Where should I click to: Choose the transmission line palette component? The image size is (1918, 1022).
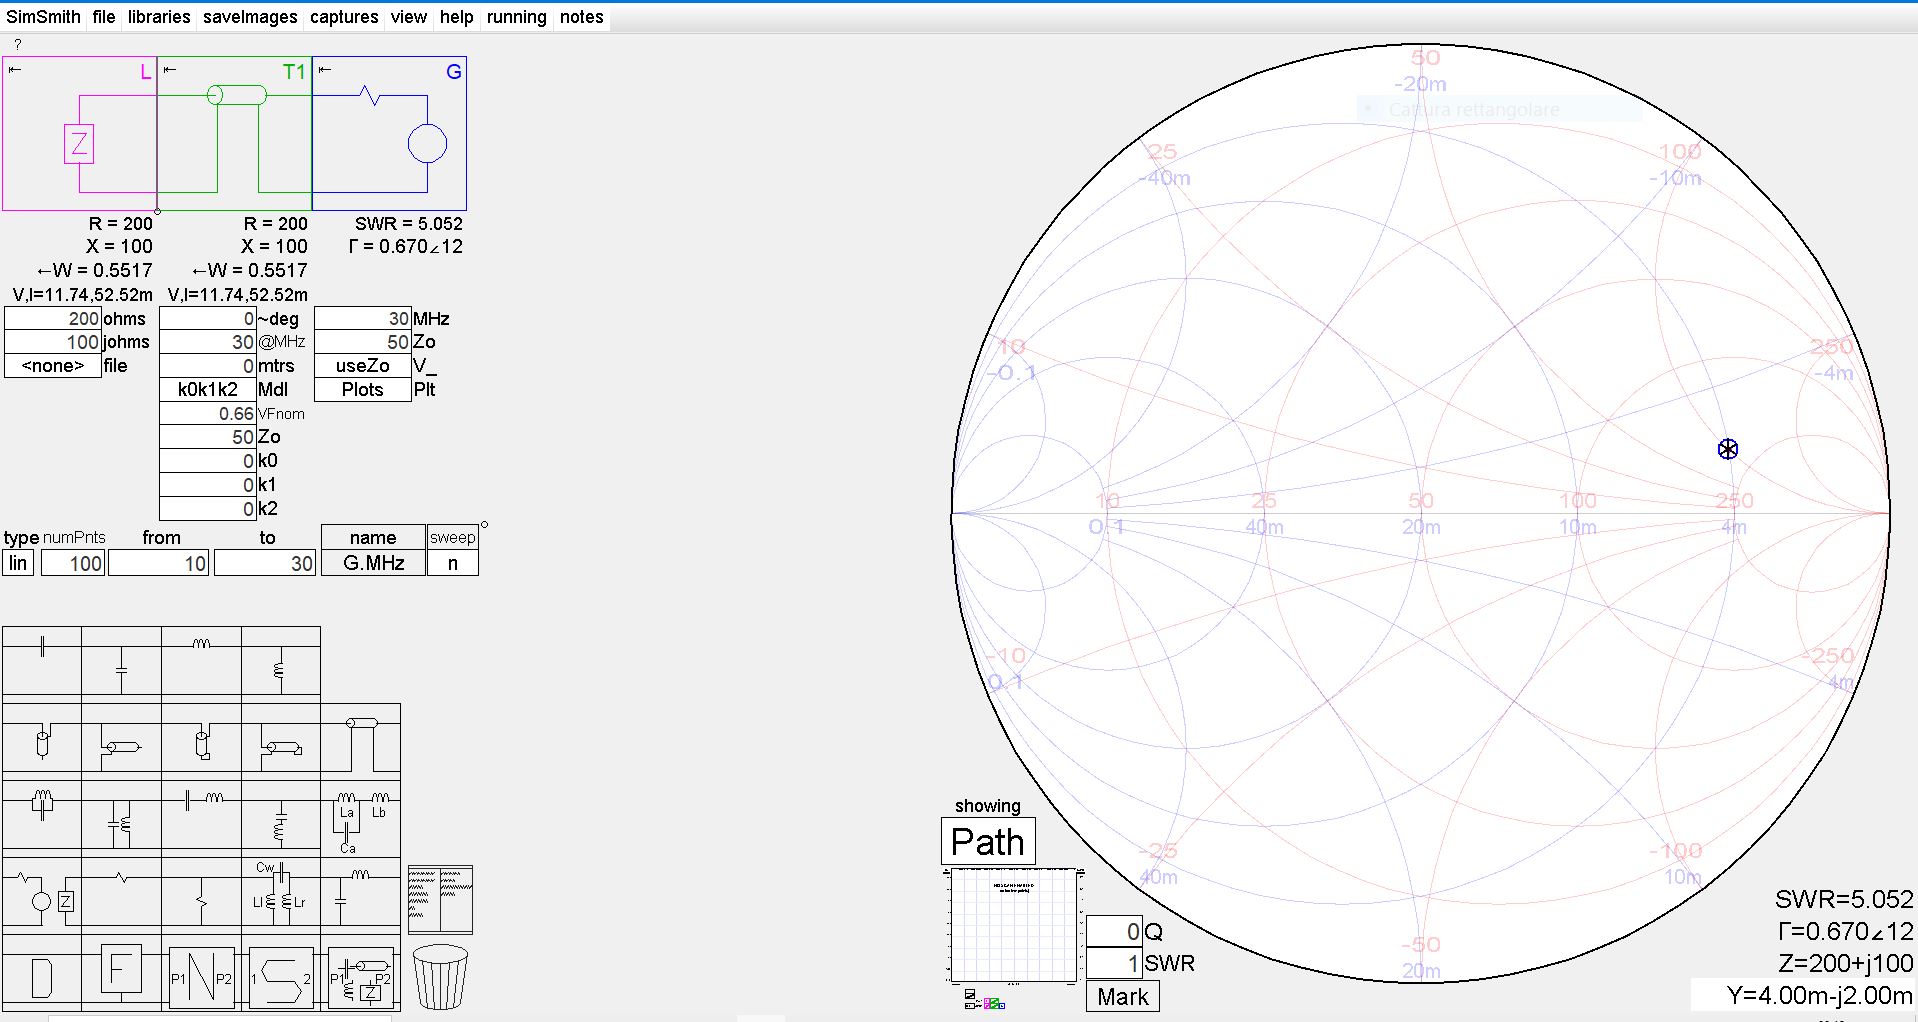pyautogui.click(x=361, y=740)
